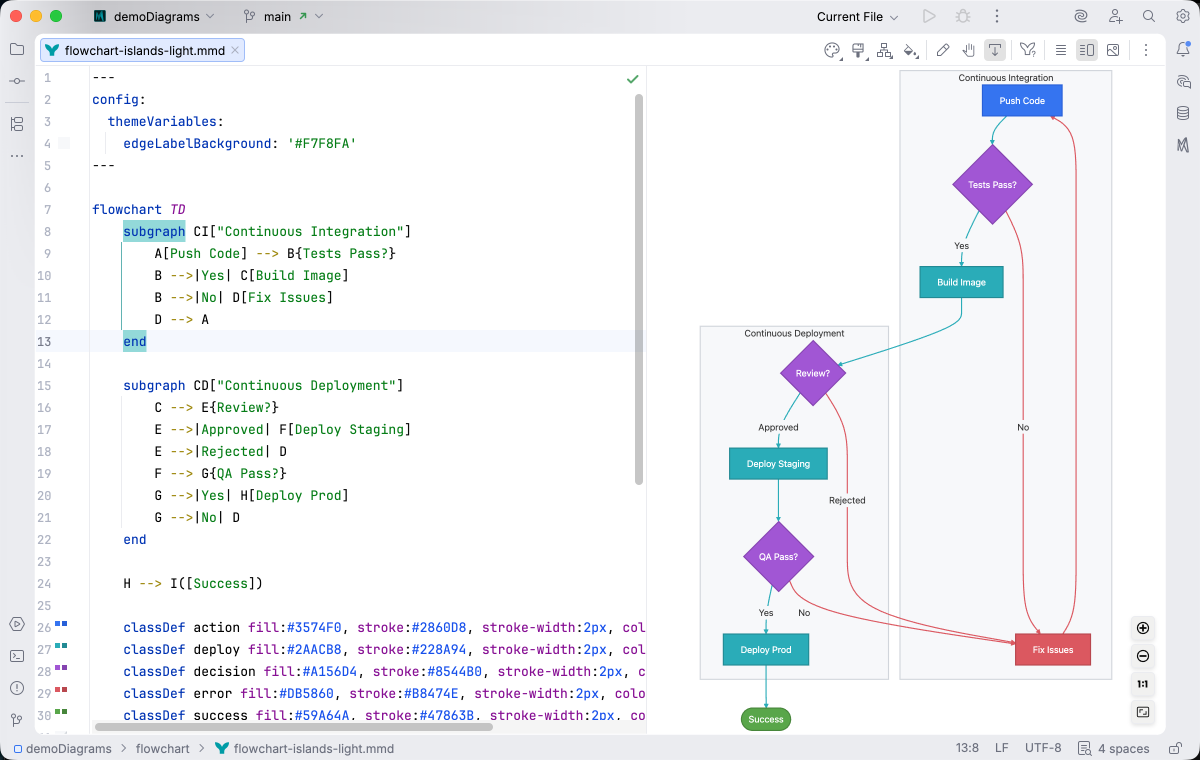Open the Database tool window
Screen dimensions: 1200x760
1183,113
